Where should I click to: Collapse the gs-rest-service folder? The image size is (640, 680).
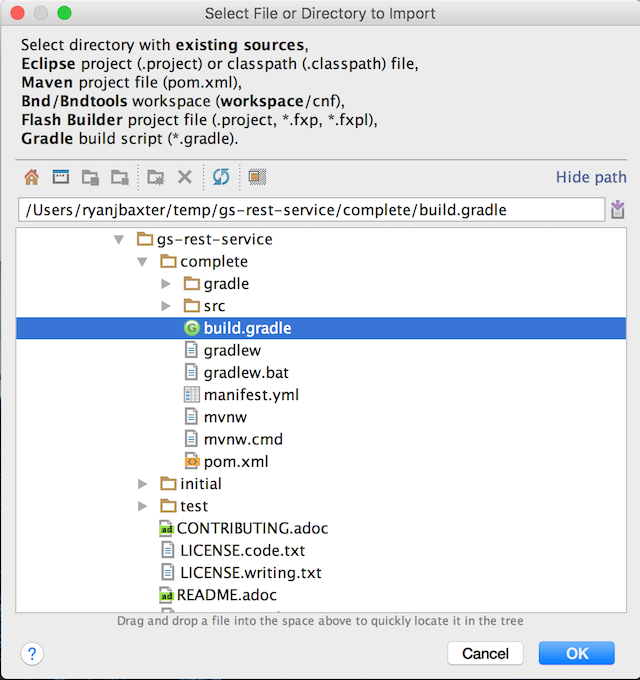coord(119,239)
